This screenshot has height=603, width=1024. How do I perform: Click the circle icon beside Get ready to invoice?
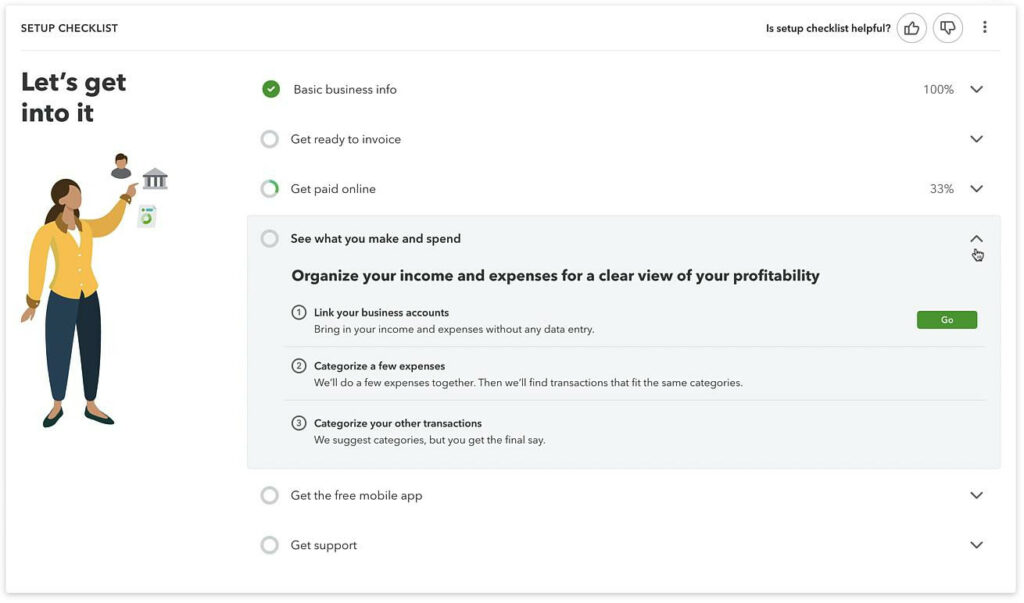(270, 138)
